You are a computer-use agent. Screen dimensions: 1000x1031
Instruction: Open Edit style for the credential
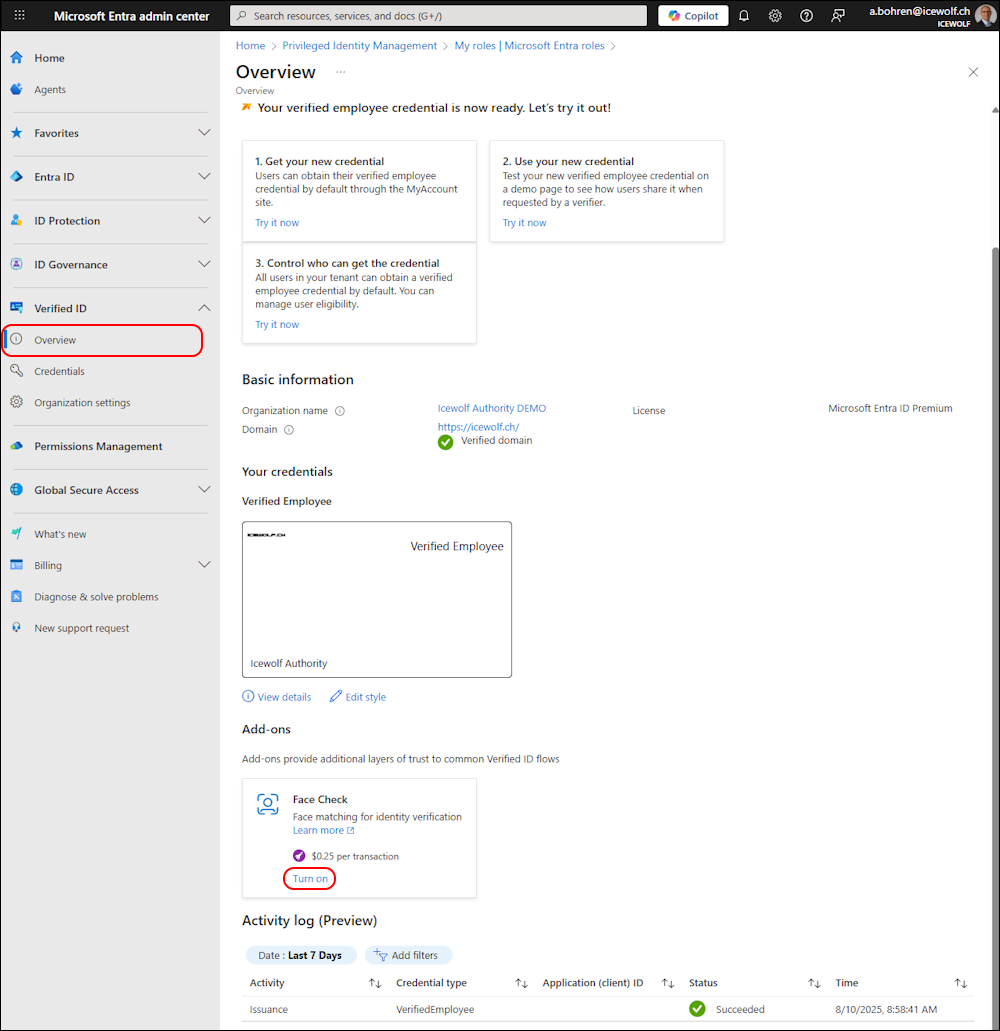pos(358,697)
